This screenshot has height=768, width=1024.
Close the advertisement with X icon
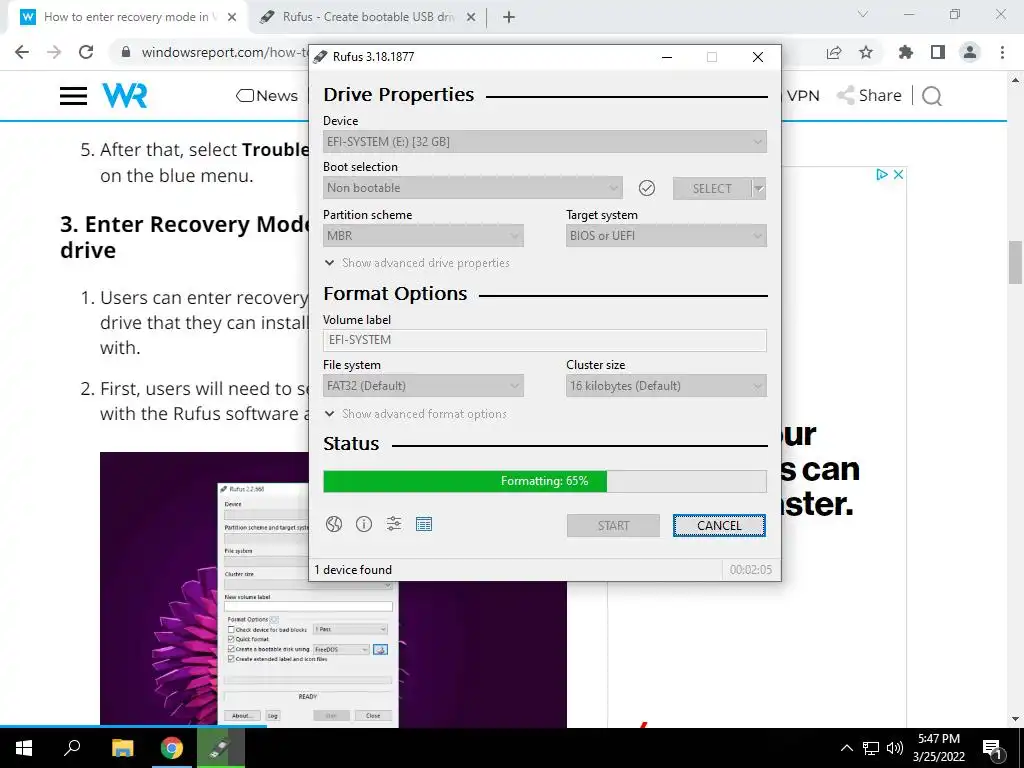tap(899, 174)
